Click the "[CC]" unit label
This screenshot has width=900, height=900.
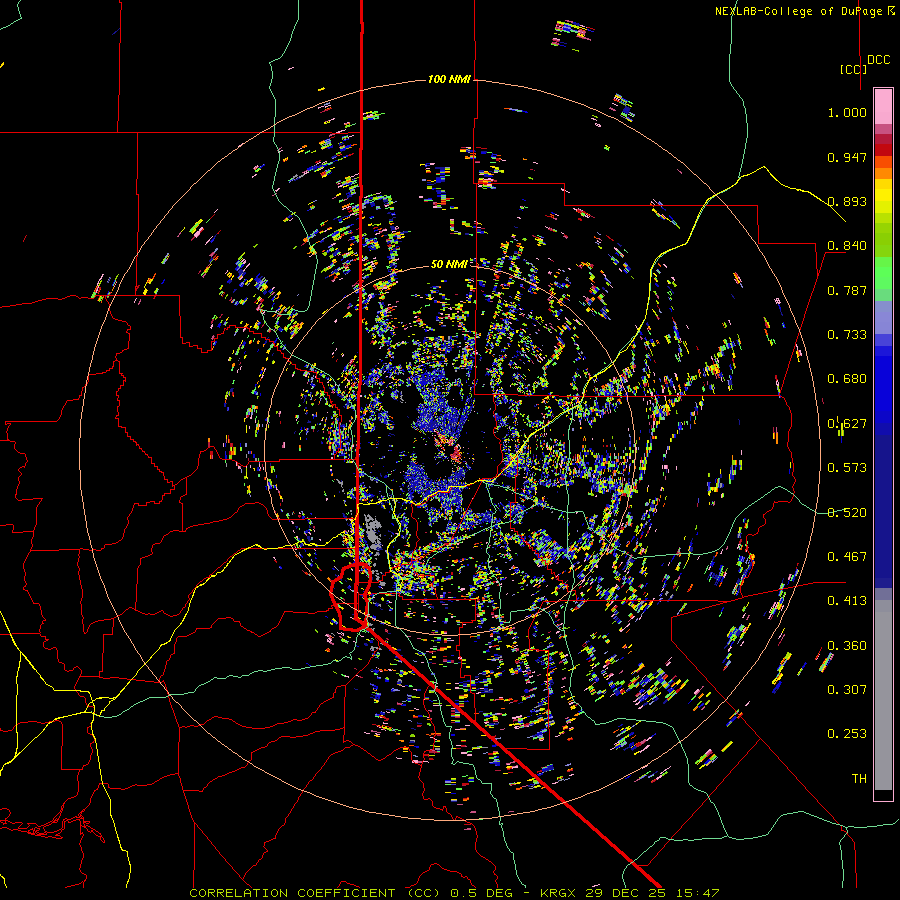coord(853,69)
